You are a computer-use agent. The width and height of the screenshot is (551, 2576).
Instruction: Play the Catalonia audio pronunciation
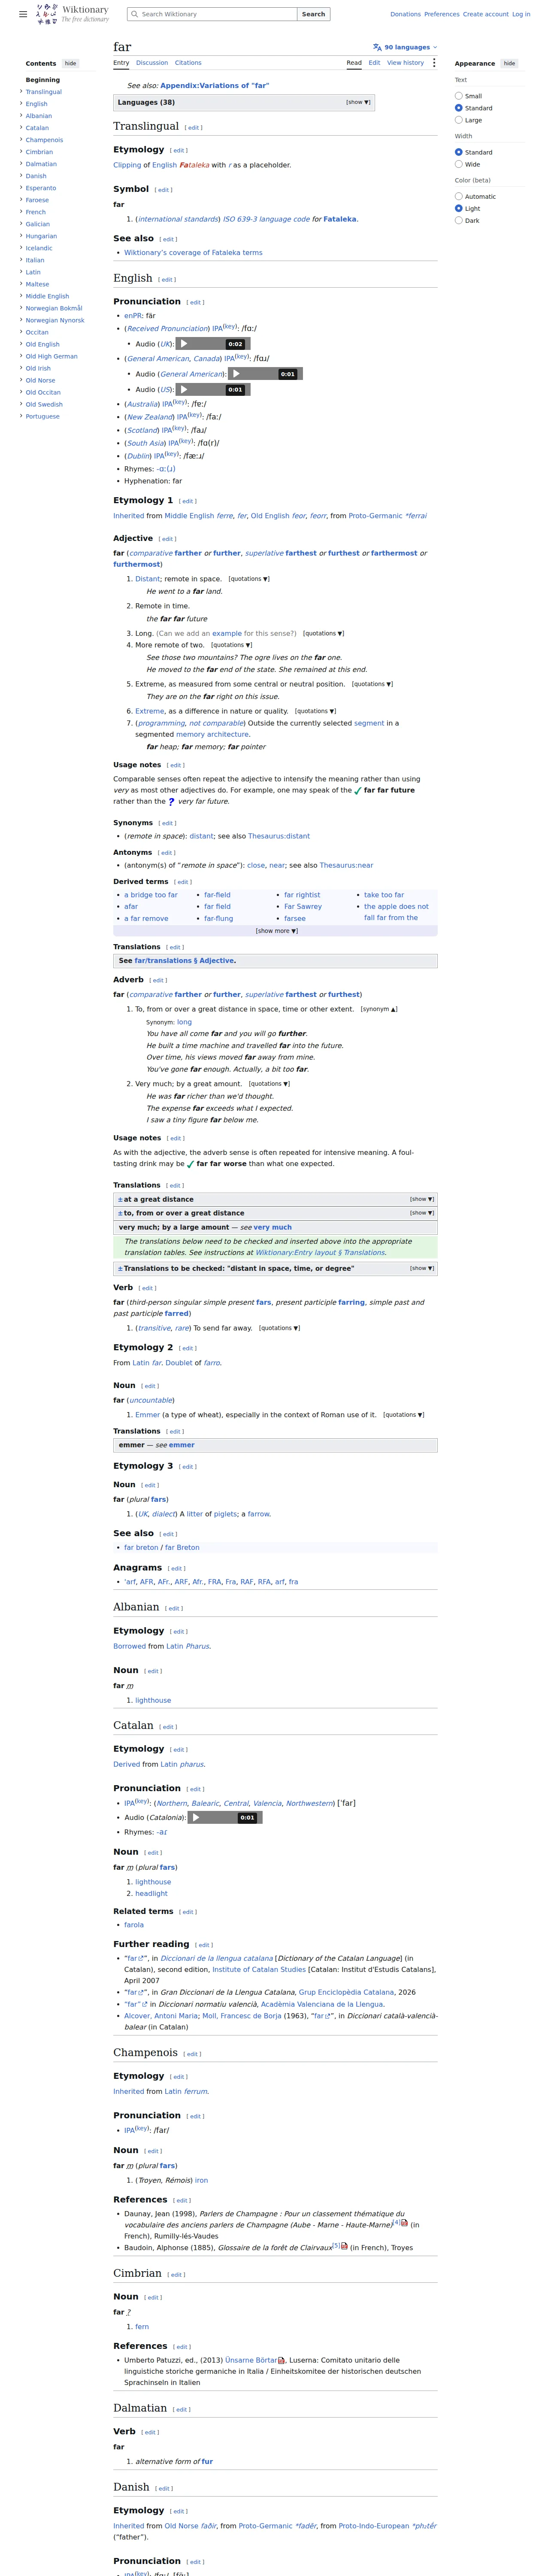coord(196,1817)
